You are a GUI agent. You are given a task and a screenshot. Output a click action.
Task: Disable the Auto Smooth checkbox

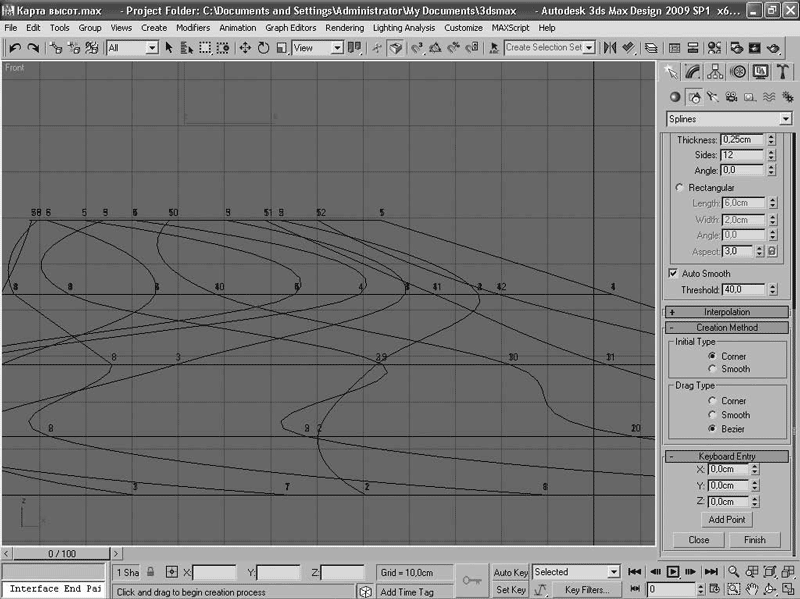tap(672, 273)
